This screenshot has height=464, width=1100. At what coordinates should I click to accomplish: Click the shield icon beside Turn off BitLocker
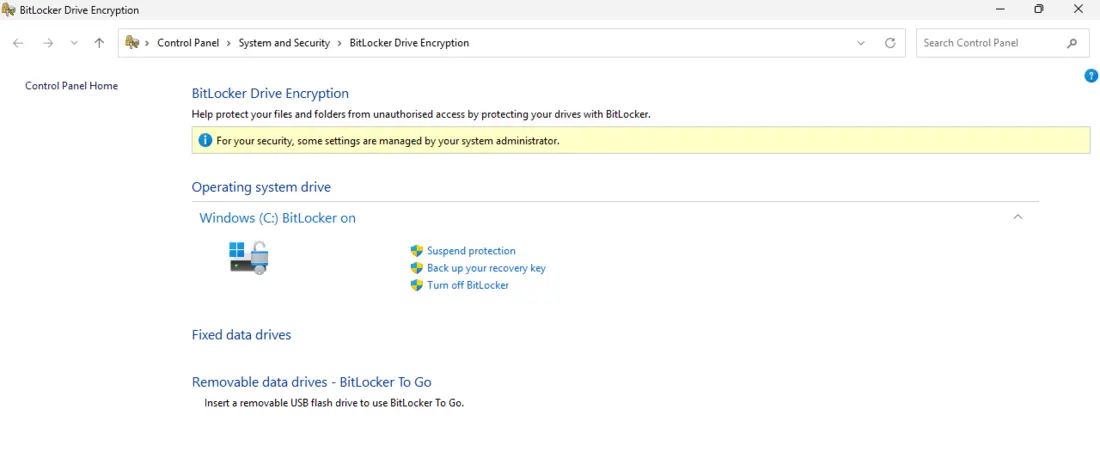(417, 285)
